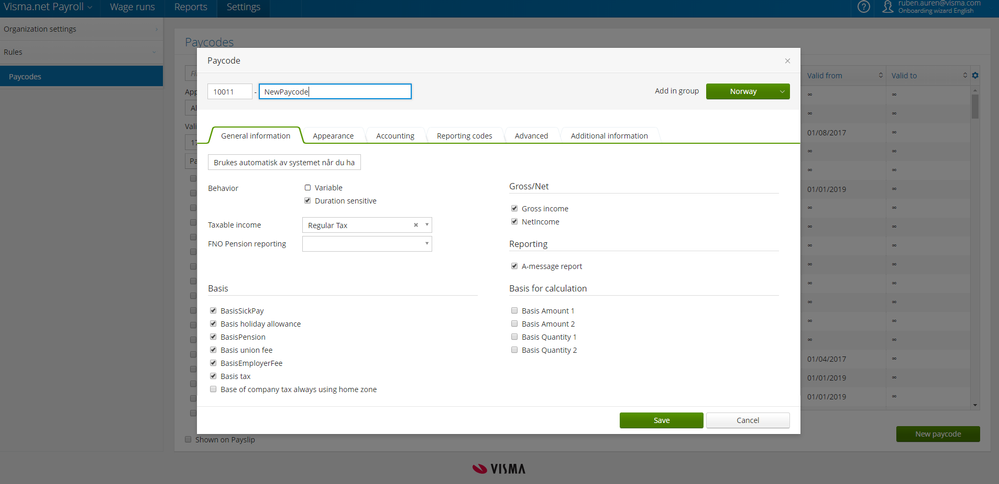
Task: Click the Visma logo in footer
Action: click(499, 469)
